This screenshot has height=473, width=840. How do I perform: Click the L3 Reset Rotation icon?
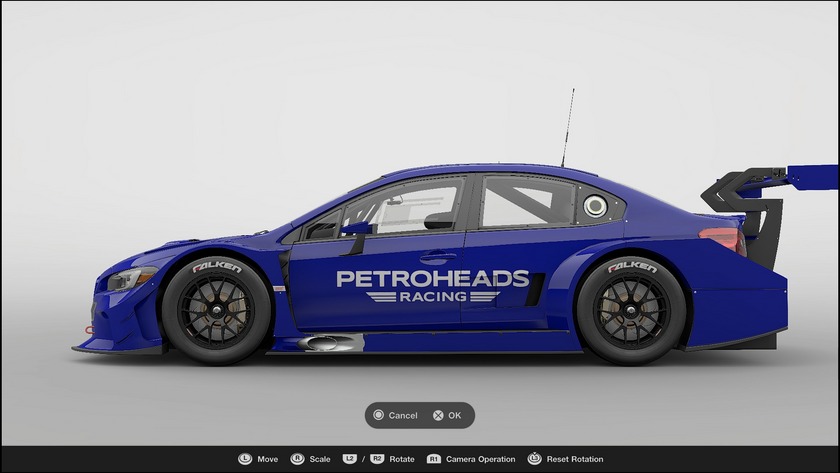click(x=534, y=459)
